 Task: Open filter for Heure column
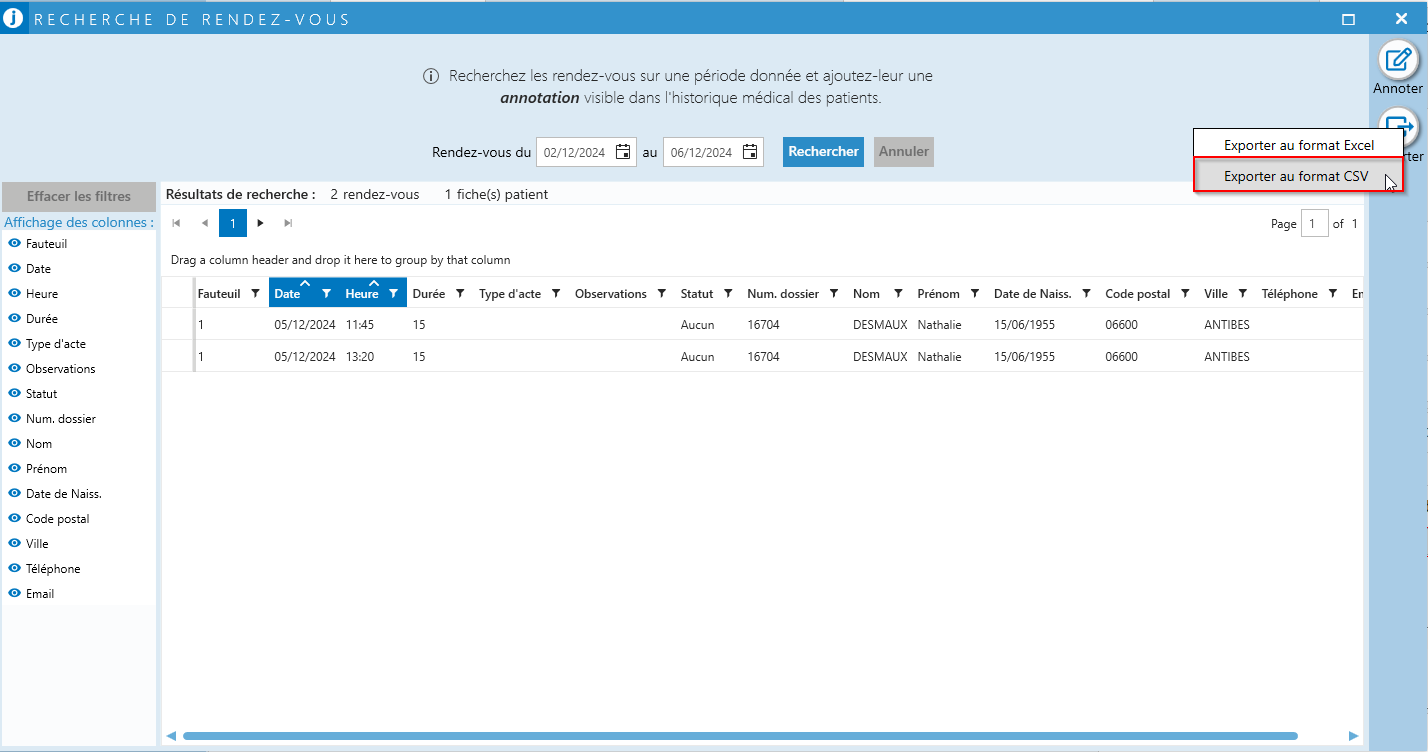point(394,294)
